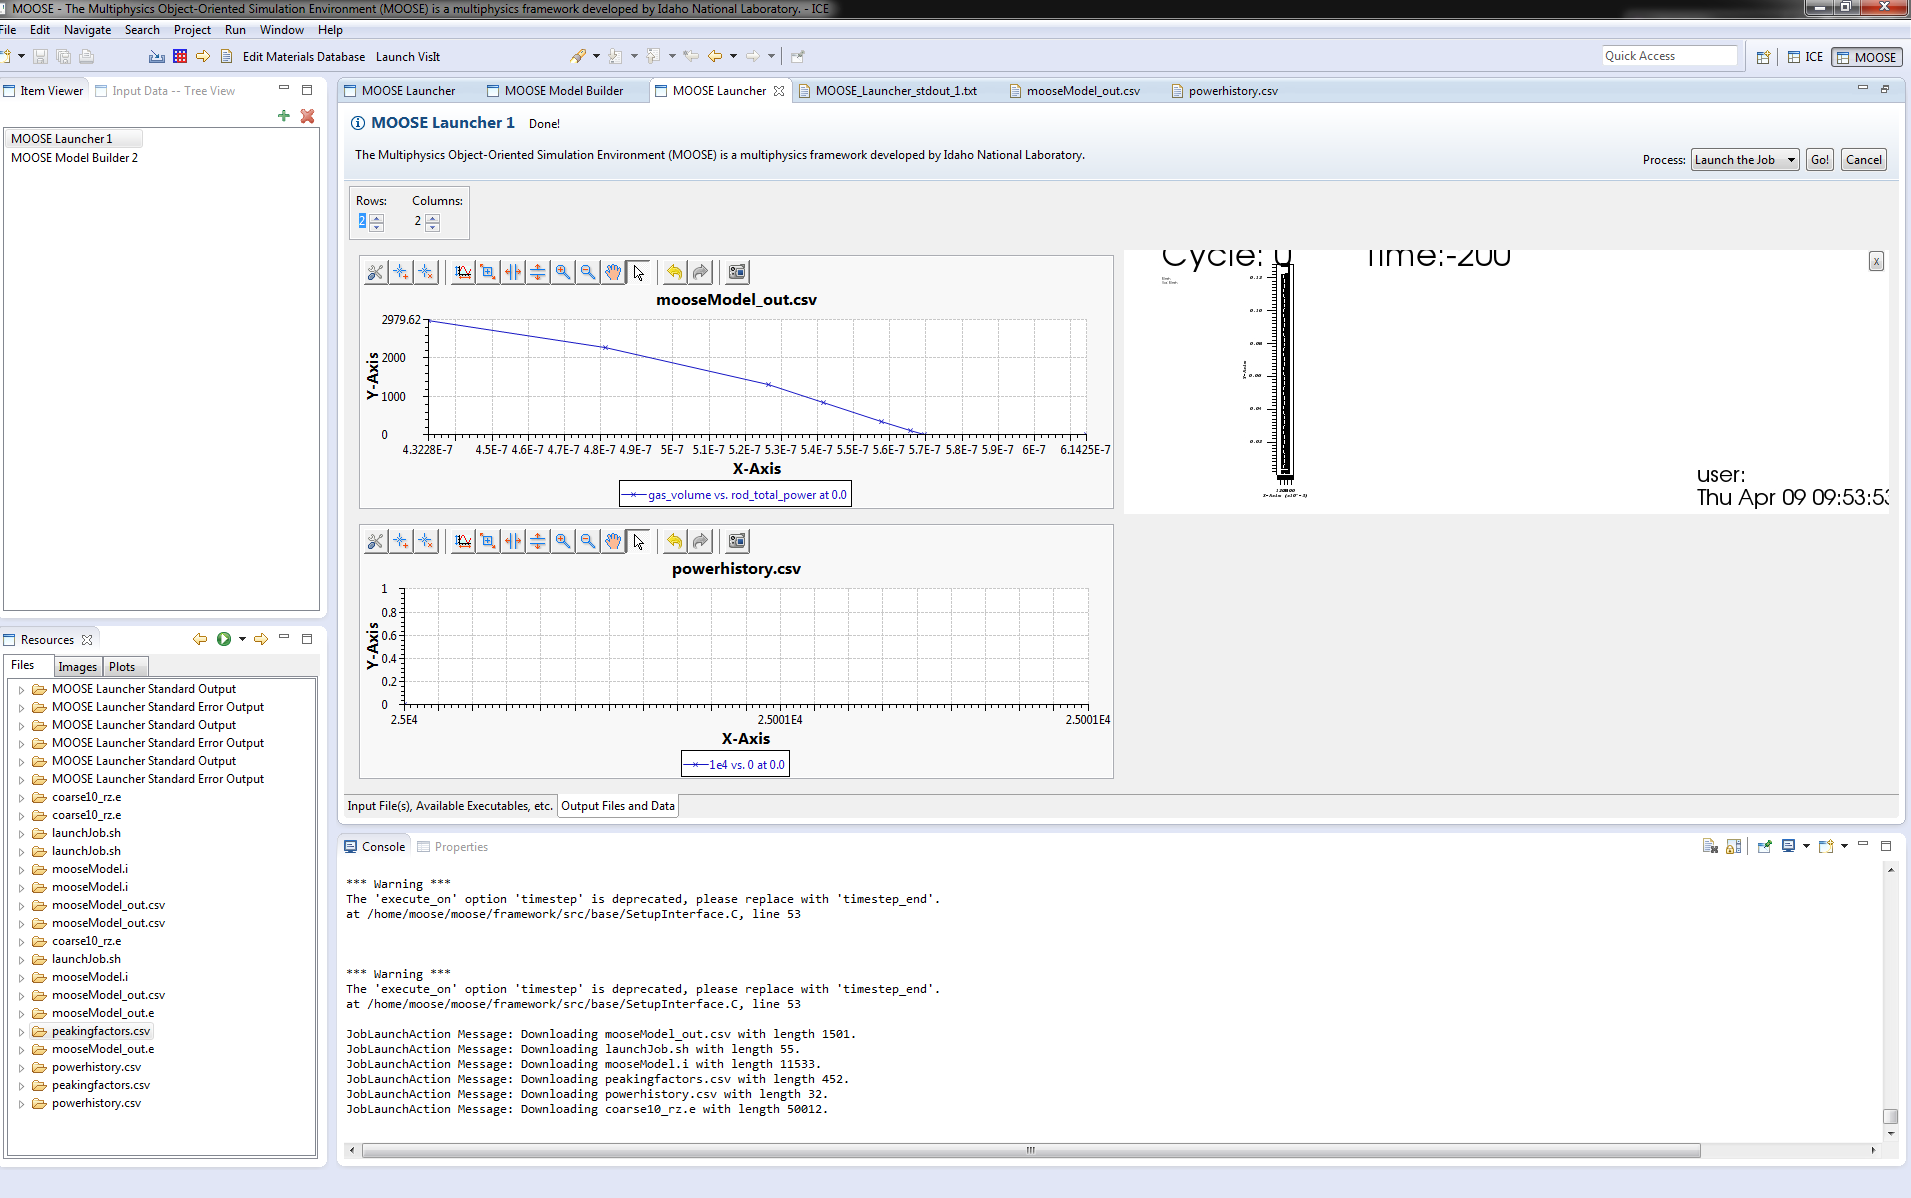
Task: Switch to powerhistory.csv editor tab
Action: tap(1232, 91)
